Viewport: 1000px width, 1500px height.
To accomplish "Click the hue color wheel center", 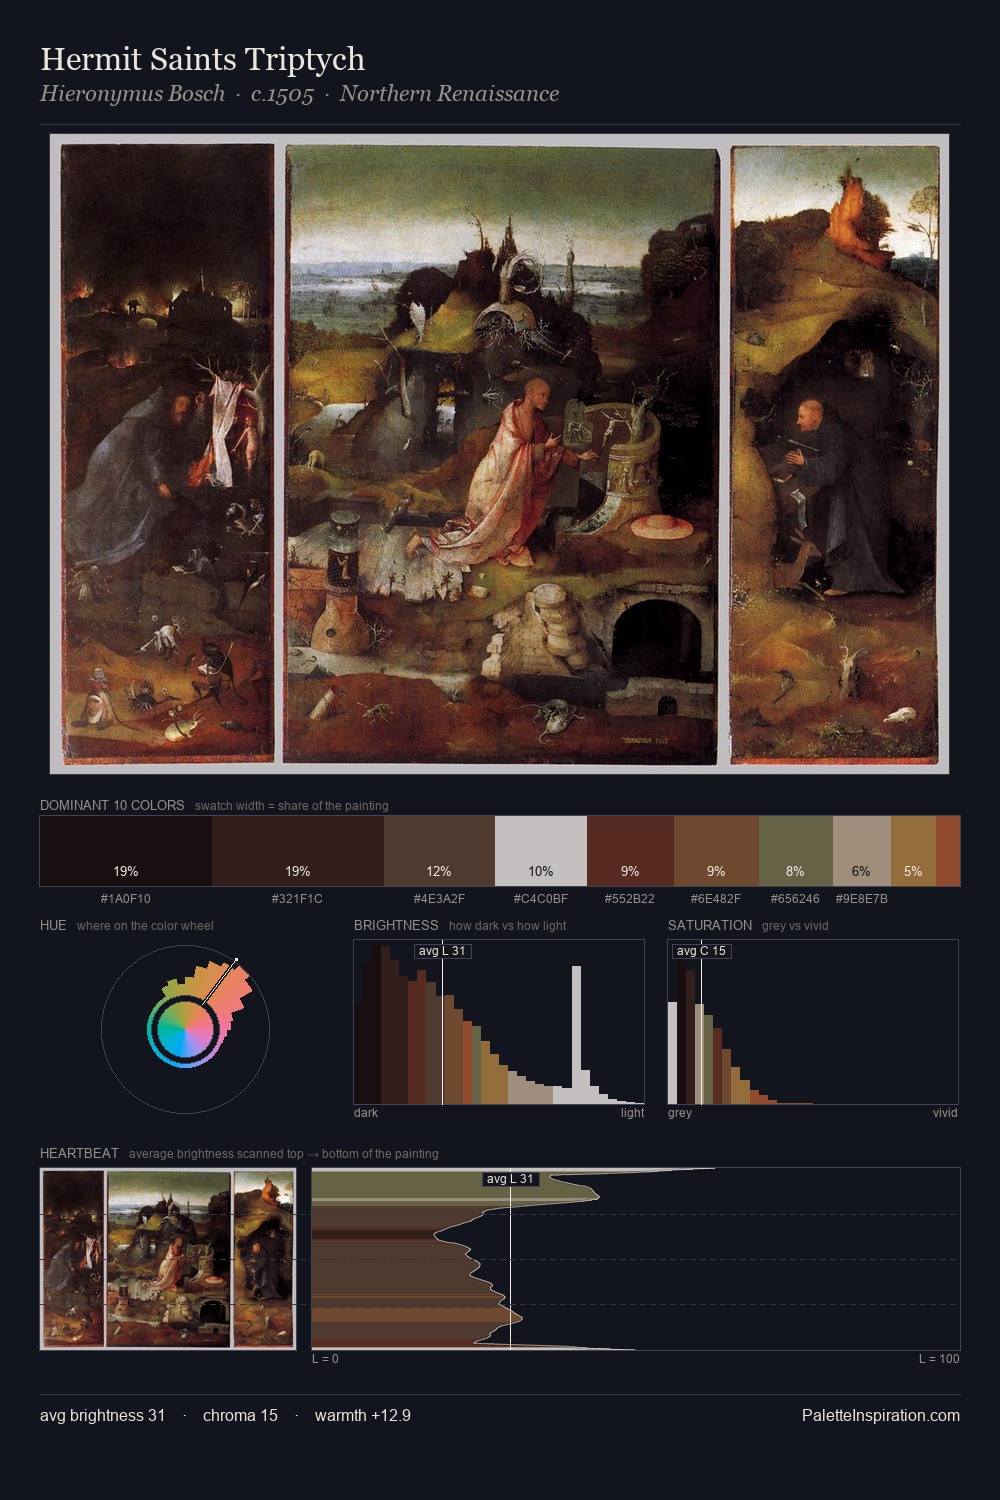I will [x=185, y=1028].
